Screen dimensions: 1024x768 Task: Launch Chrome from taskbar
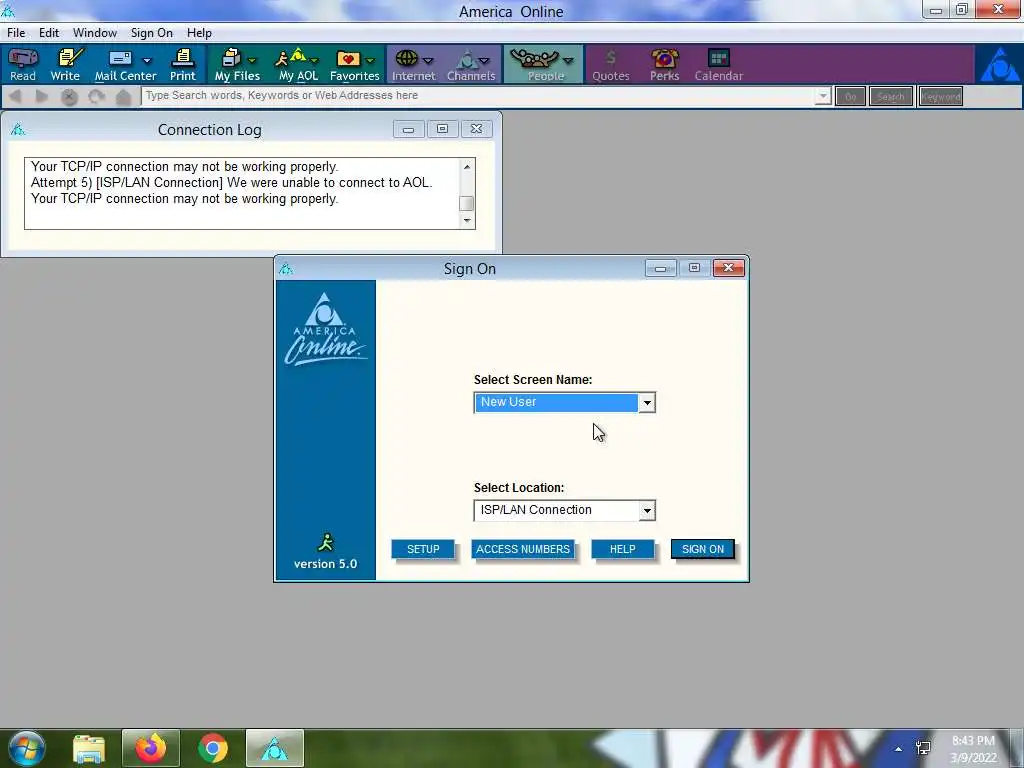tap(213, 748)
